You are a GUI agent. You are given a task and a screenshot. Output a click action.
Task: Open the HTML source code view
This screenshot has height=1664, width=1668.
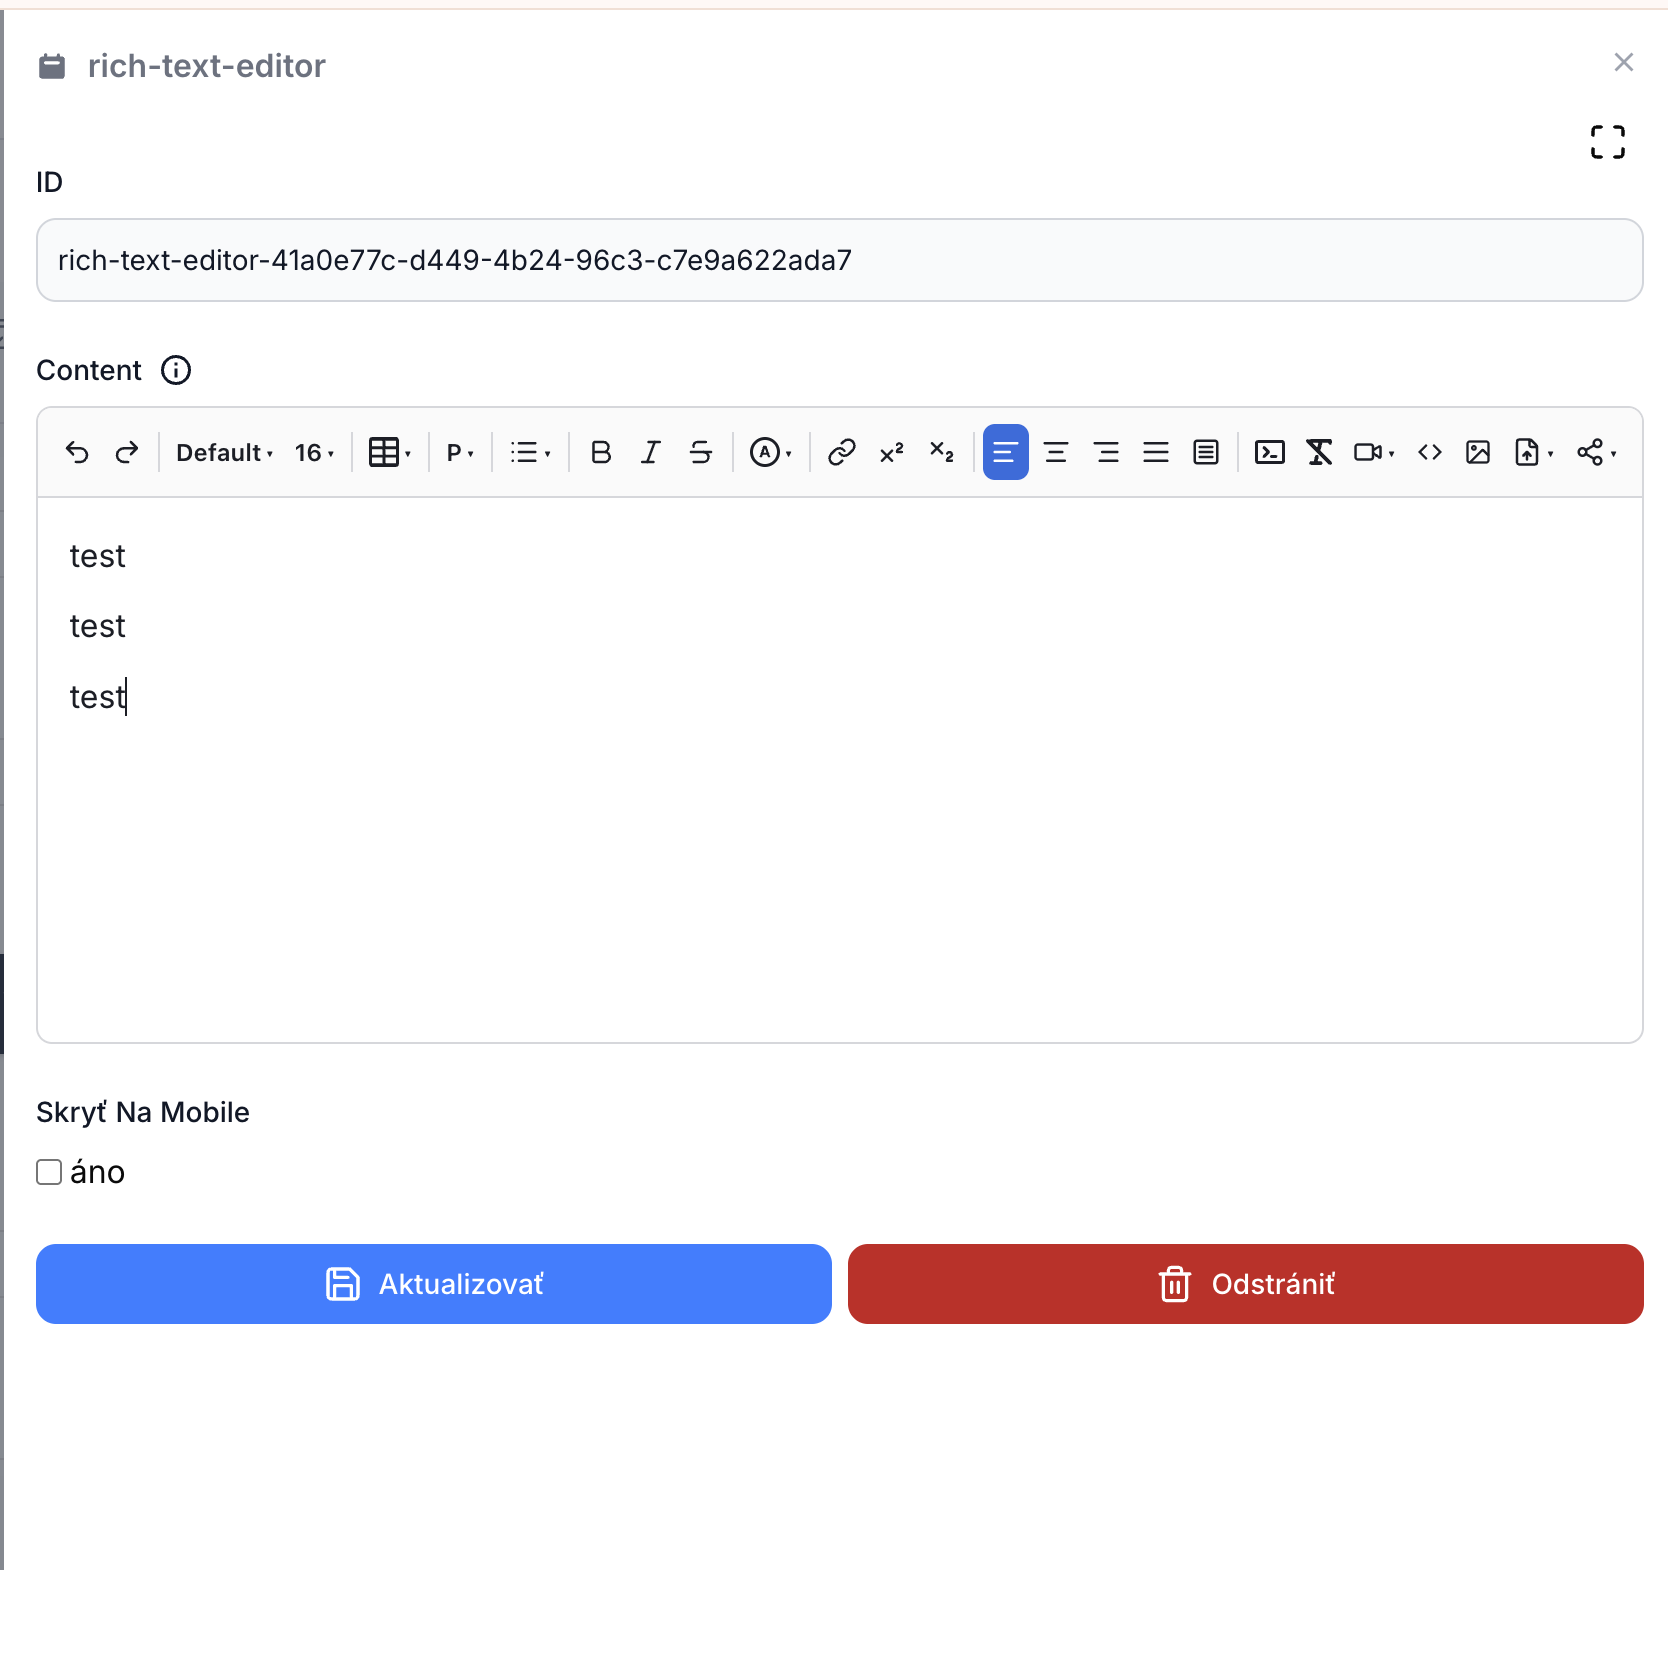[x=1430, y=453]
